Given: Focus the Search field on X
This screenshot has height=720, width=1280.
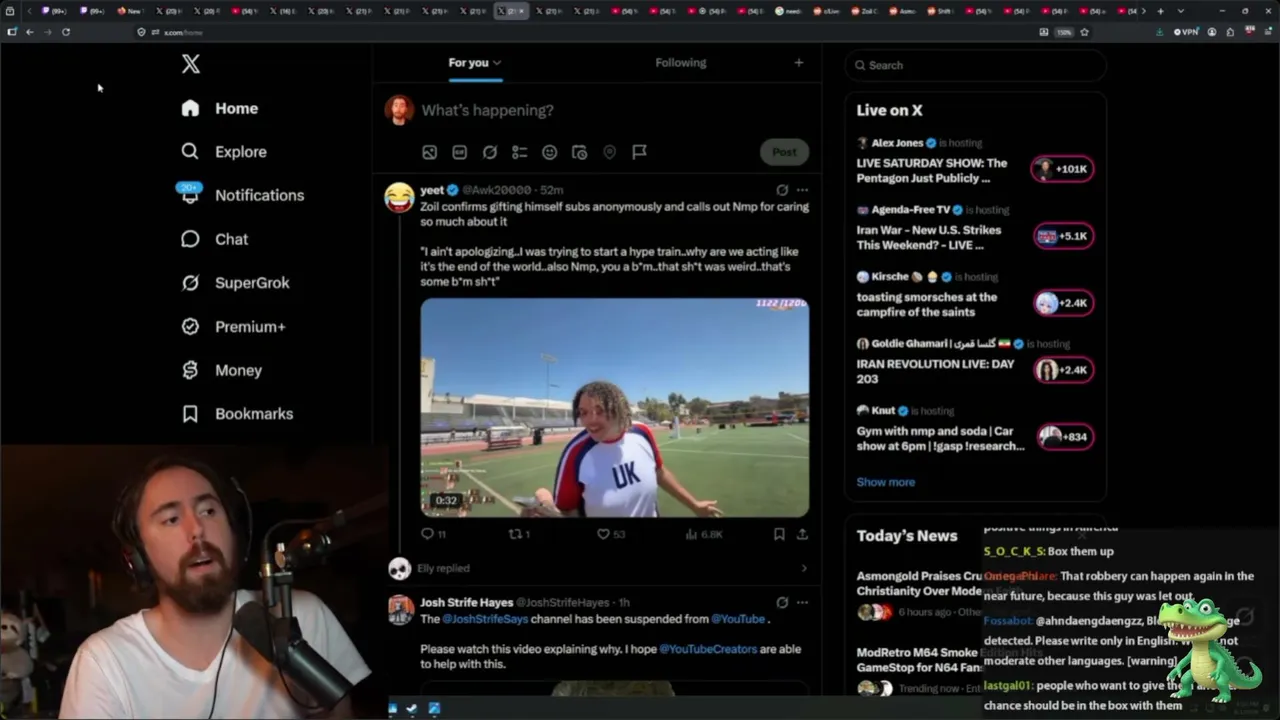Looking at the screenshot, I should [x=976, y=65].
